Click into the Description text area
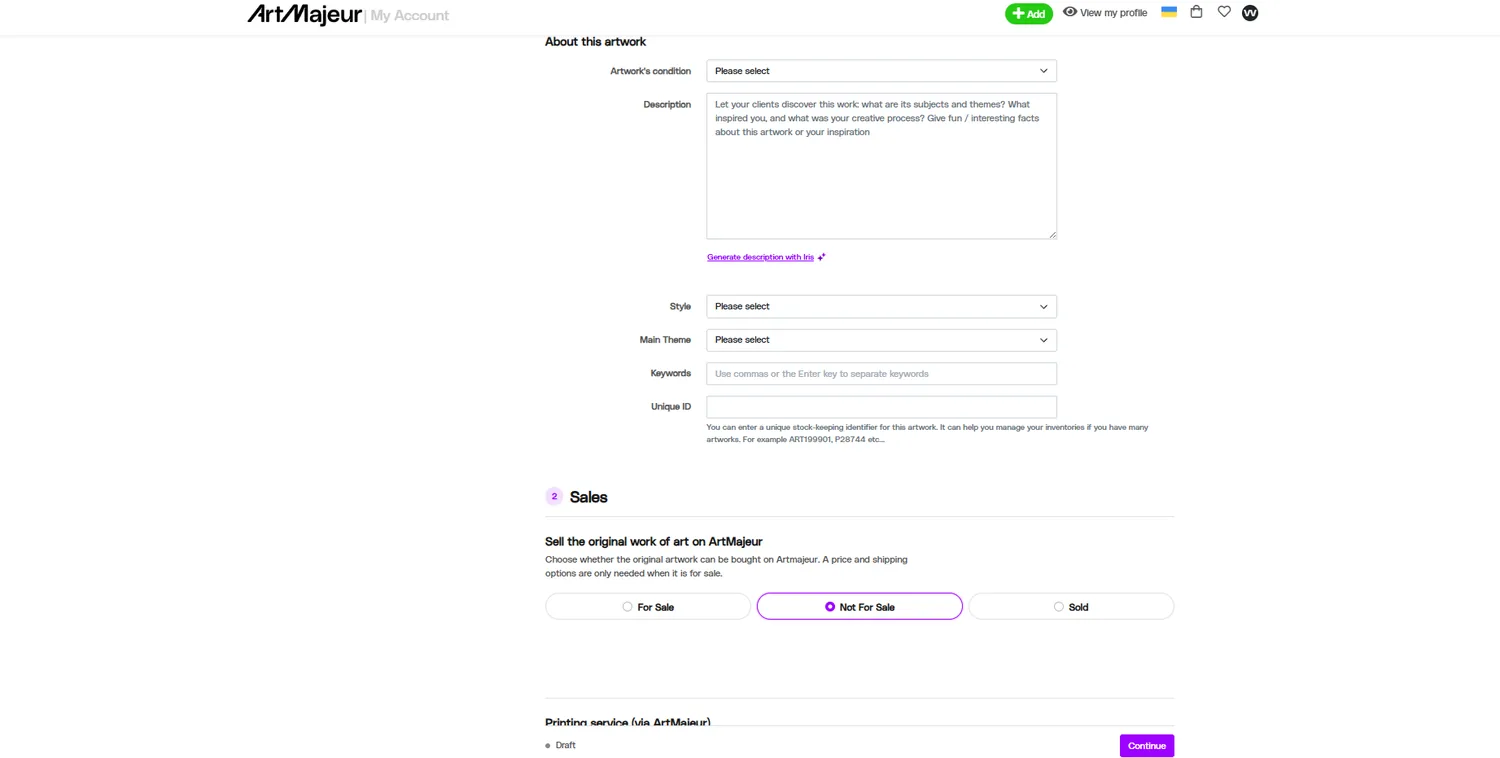Viewport: 1500px width, 758px height. coord(881,166)
